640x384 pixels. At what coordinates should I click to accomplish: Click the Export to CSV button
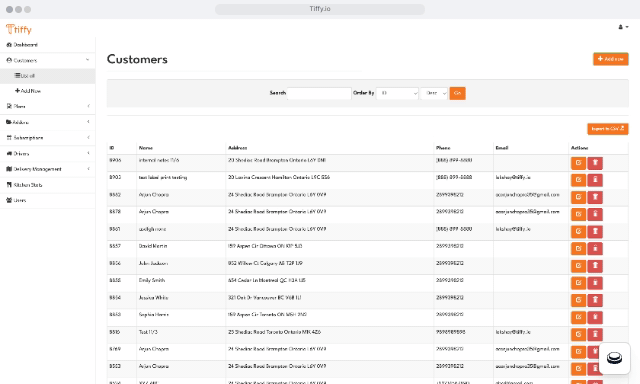click(608, 129)
